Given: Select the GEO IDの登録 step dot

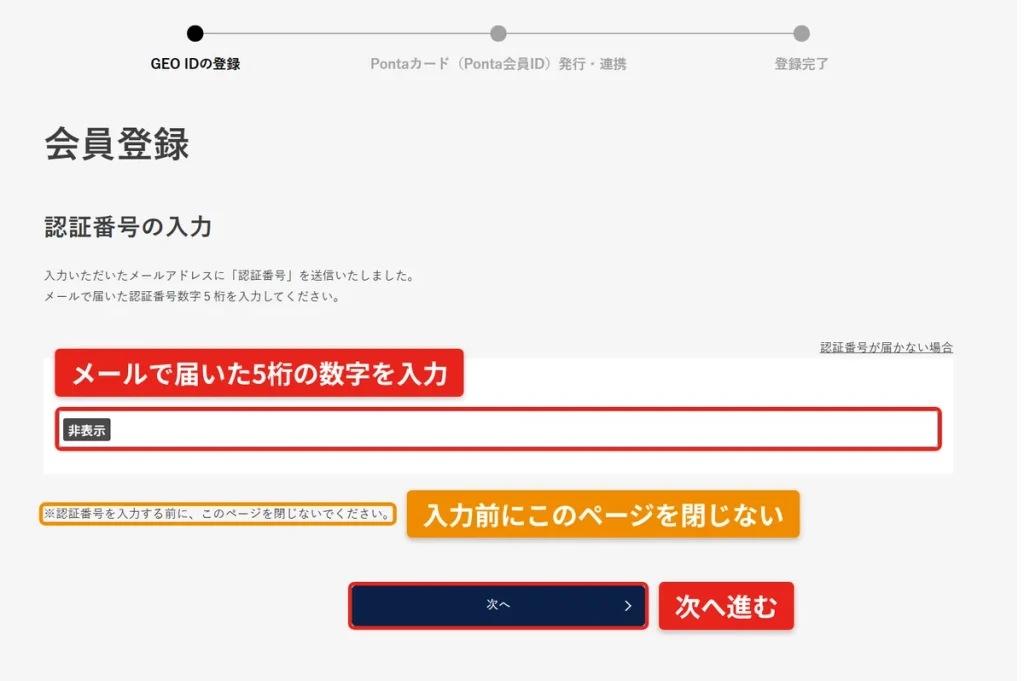Looking at the screenshot, I should pos(195,33).
